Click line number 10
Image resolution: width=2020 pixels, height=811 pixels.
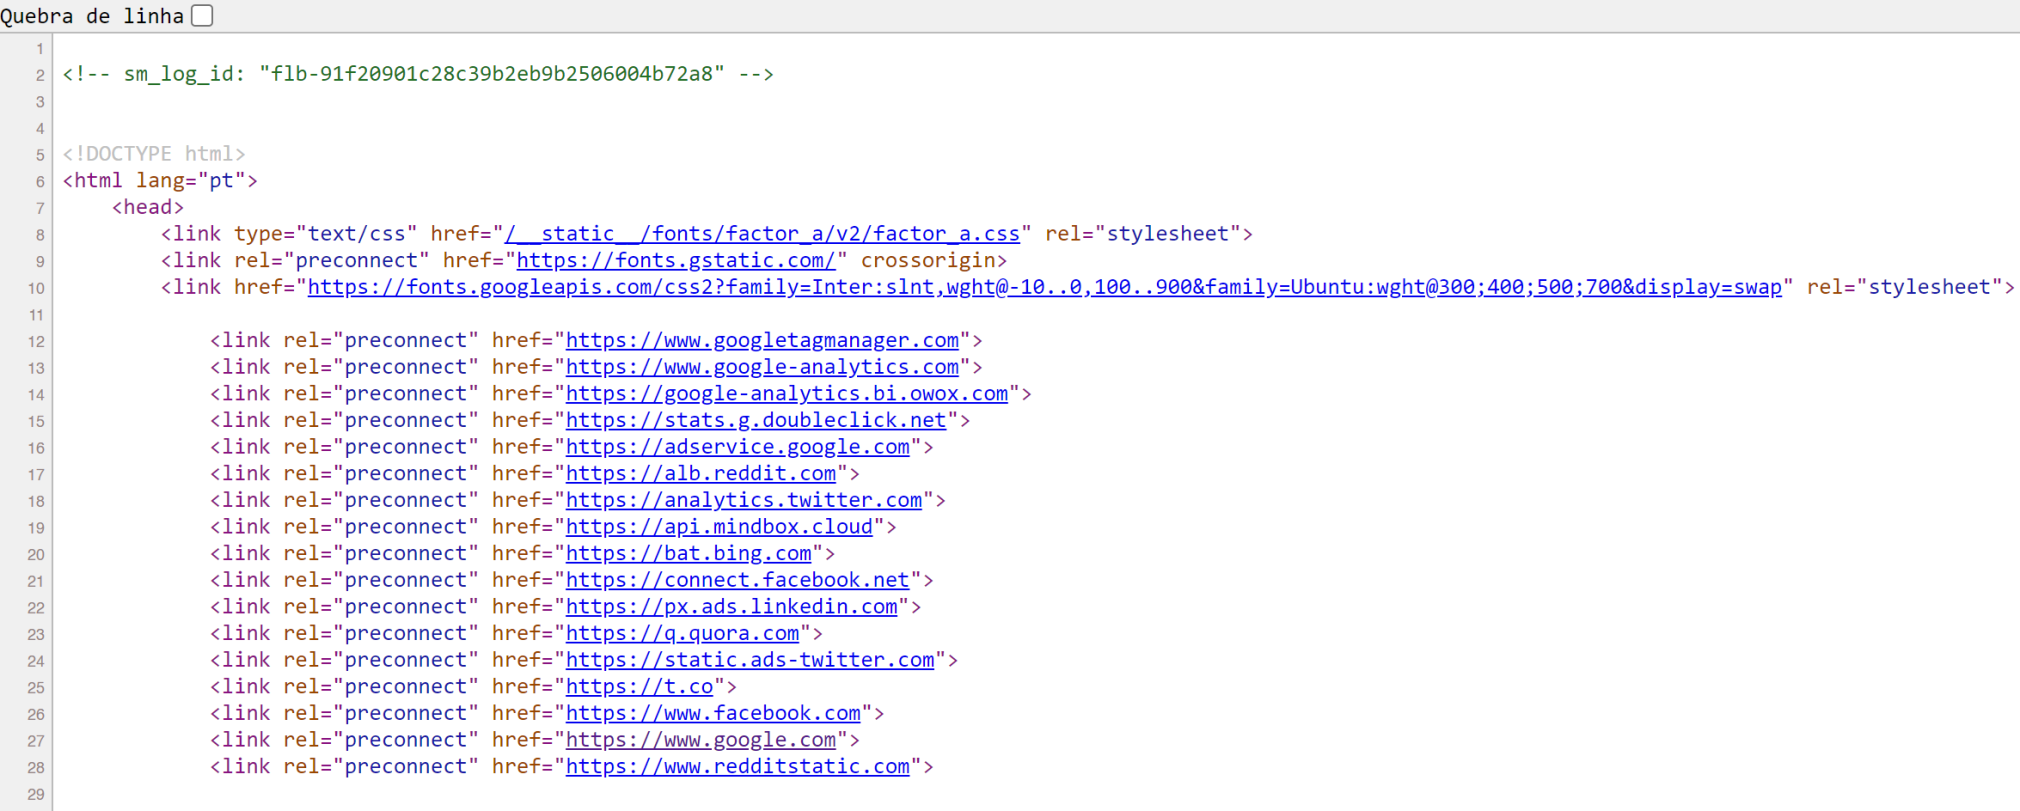click(x=36, y=288)
